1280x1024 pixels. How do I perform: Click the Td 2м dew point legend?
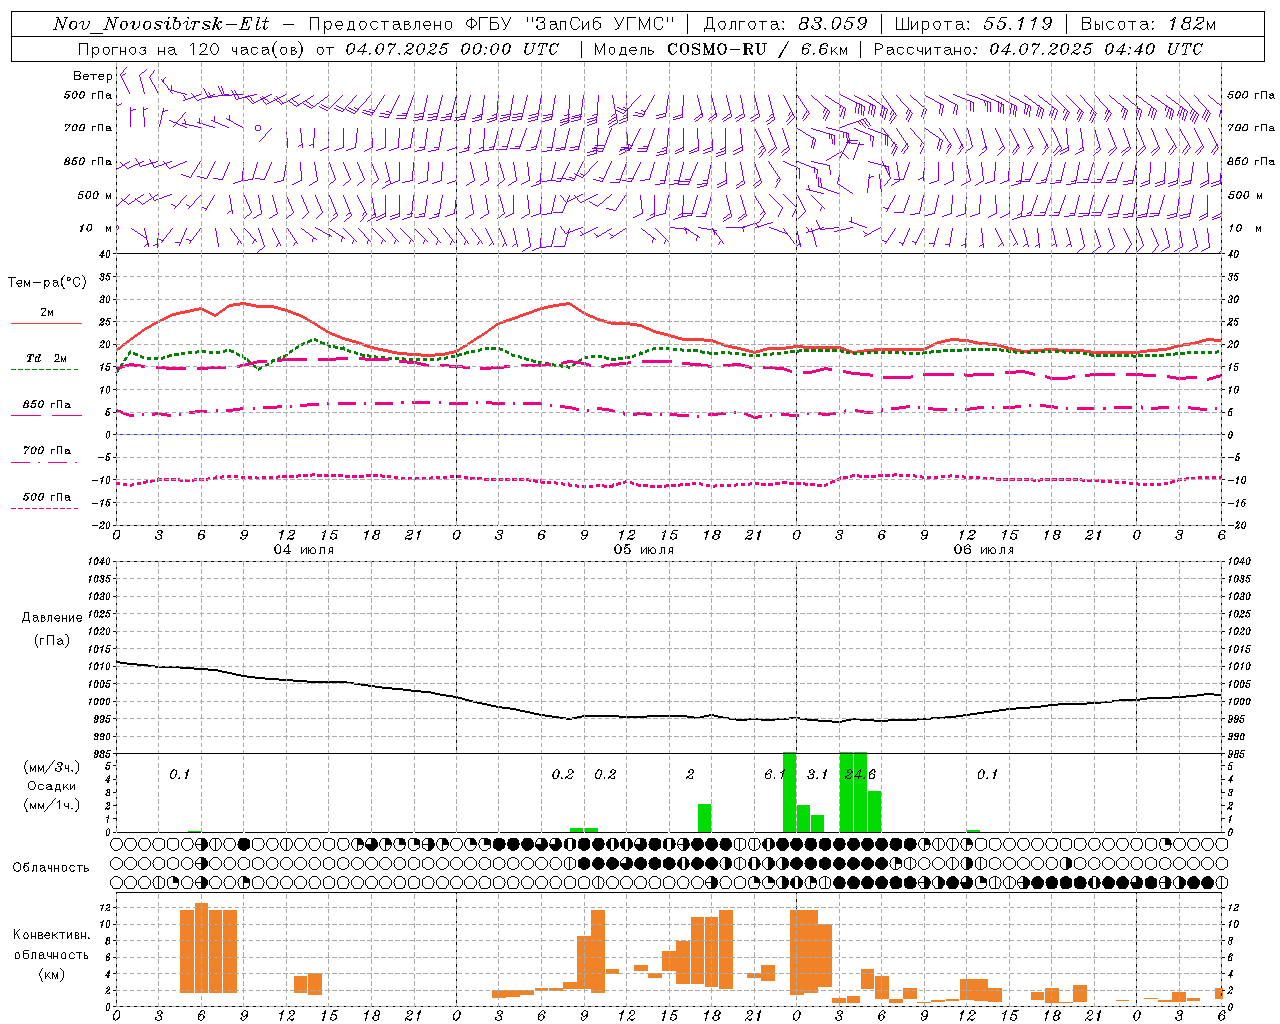coord(47,358)
